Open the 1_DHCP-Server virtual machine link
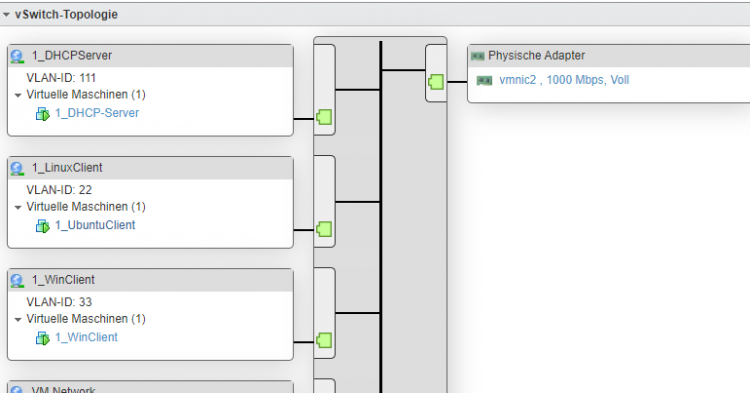 tap(97, 113)
